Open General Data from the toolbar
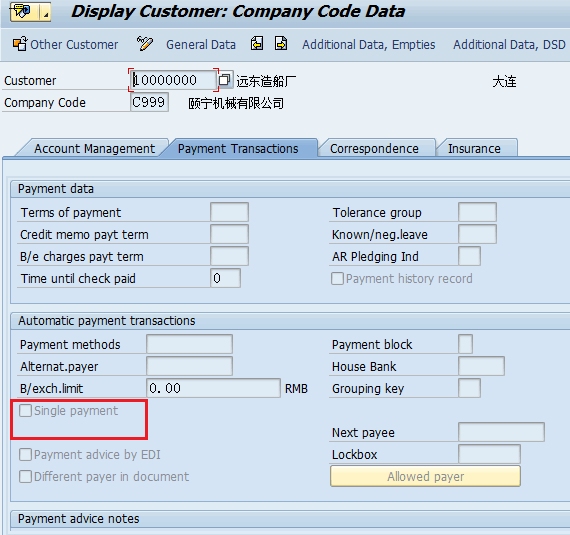 201,45
